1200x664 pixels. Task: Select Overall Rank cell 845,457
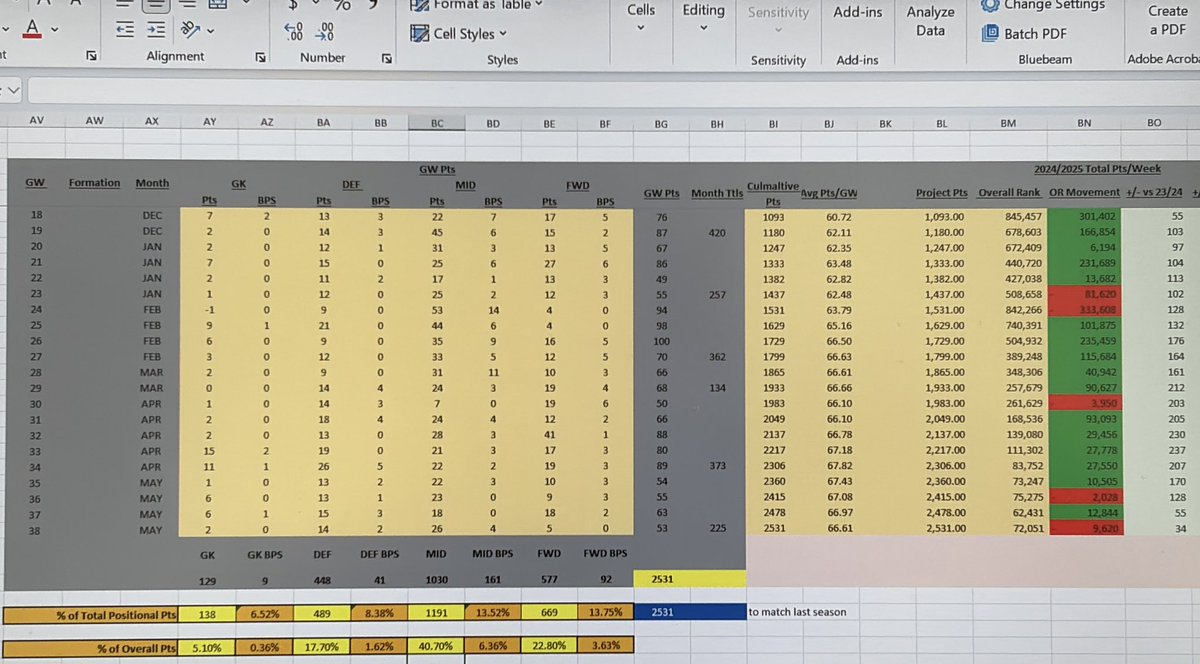(1011, 216)
